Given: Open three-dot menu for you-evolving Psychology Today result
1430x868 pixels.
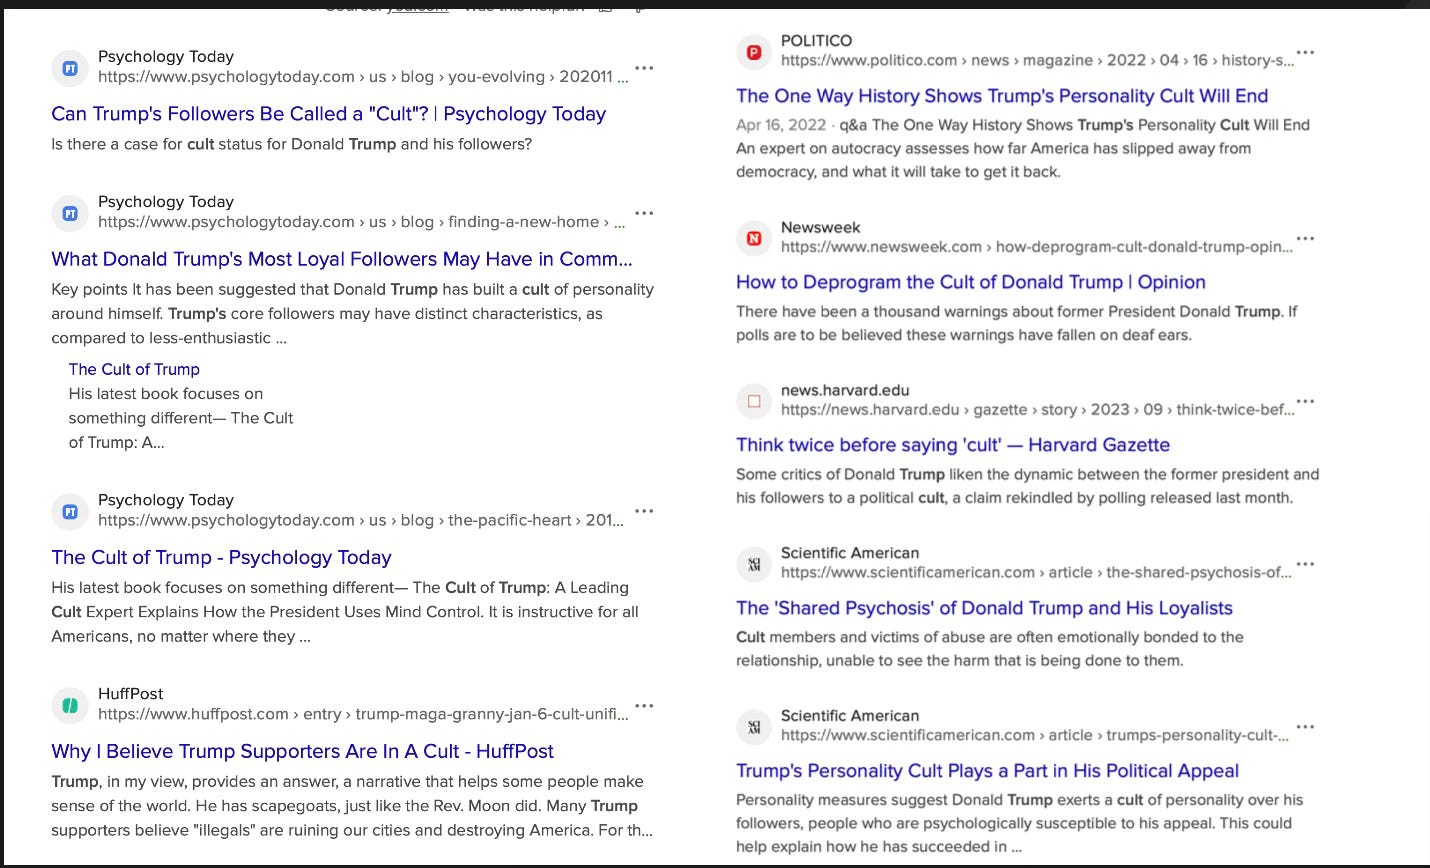Looking at the screenshot, I should coord(644,68).
